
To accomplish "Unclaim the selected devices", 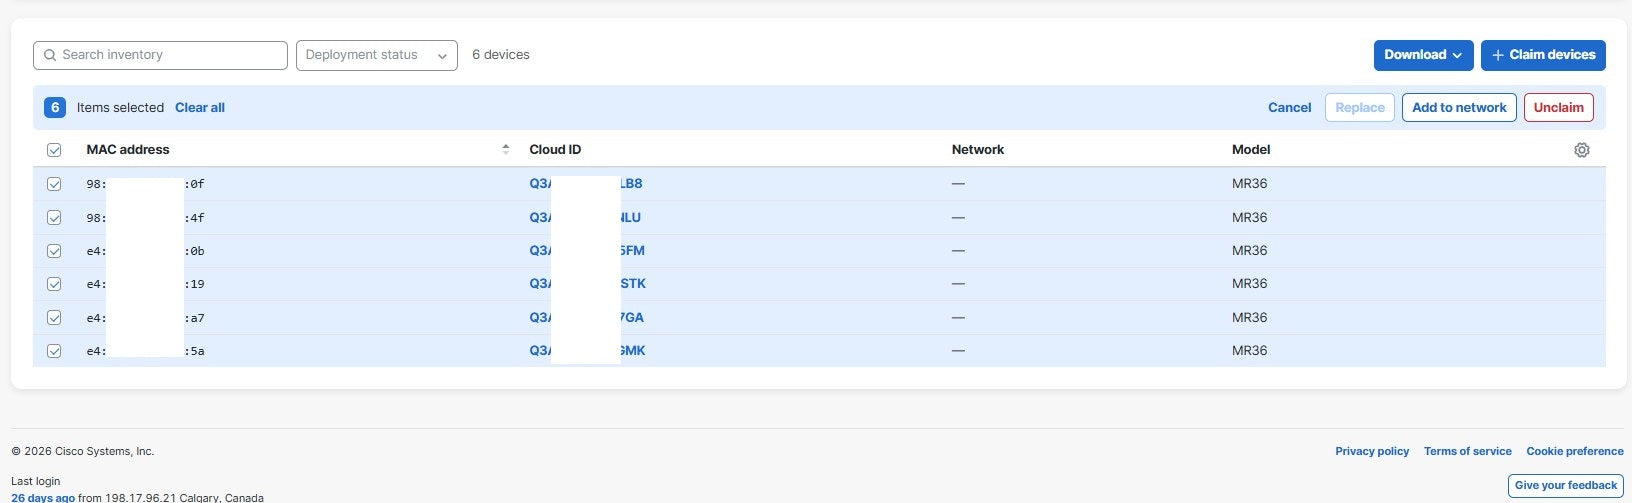I will 1558,107.
